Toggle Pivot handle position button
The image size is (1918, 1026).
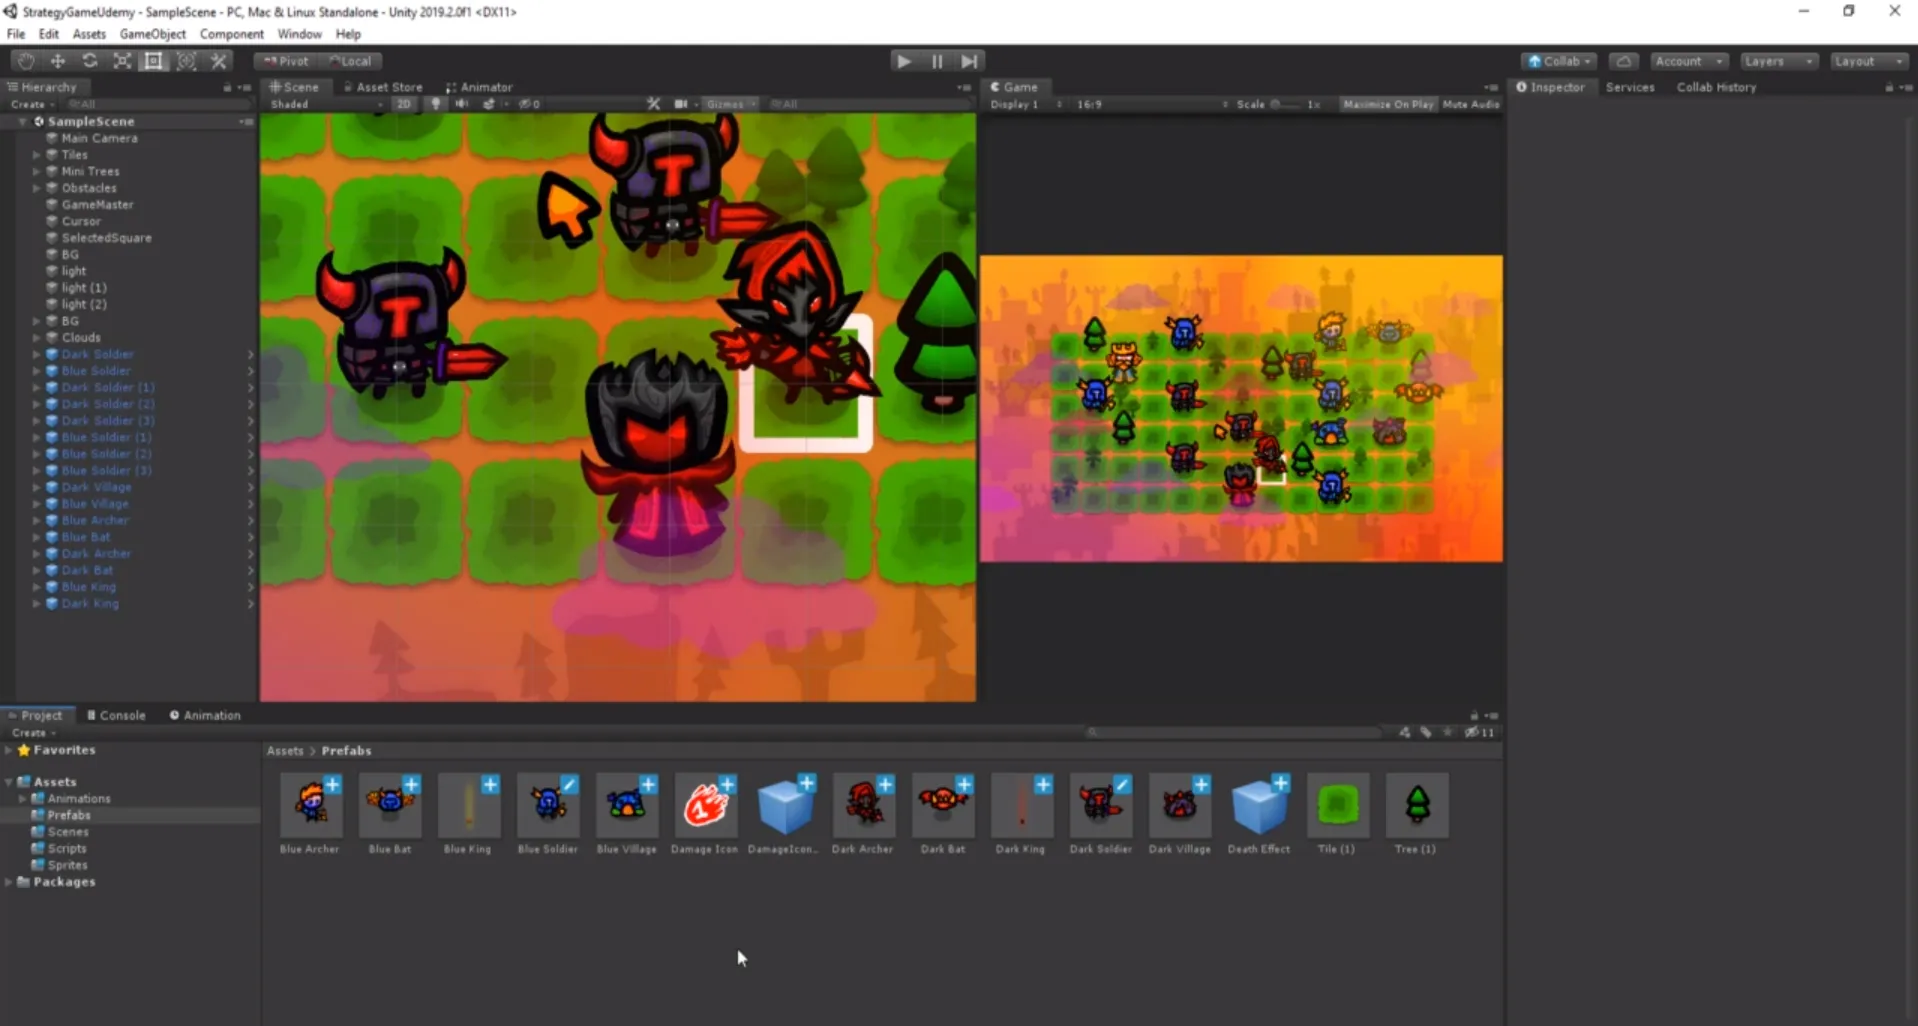pos(286,61)
